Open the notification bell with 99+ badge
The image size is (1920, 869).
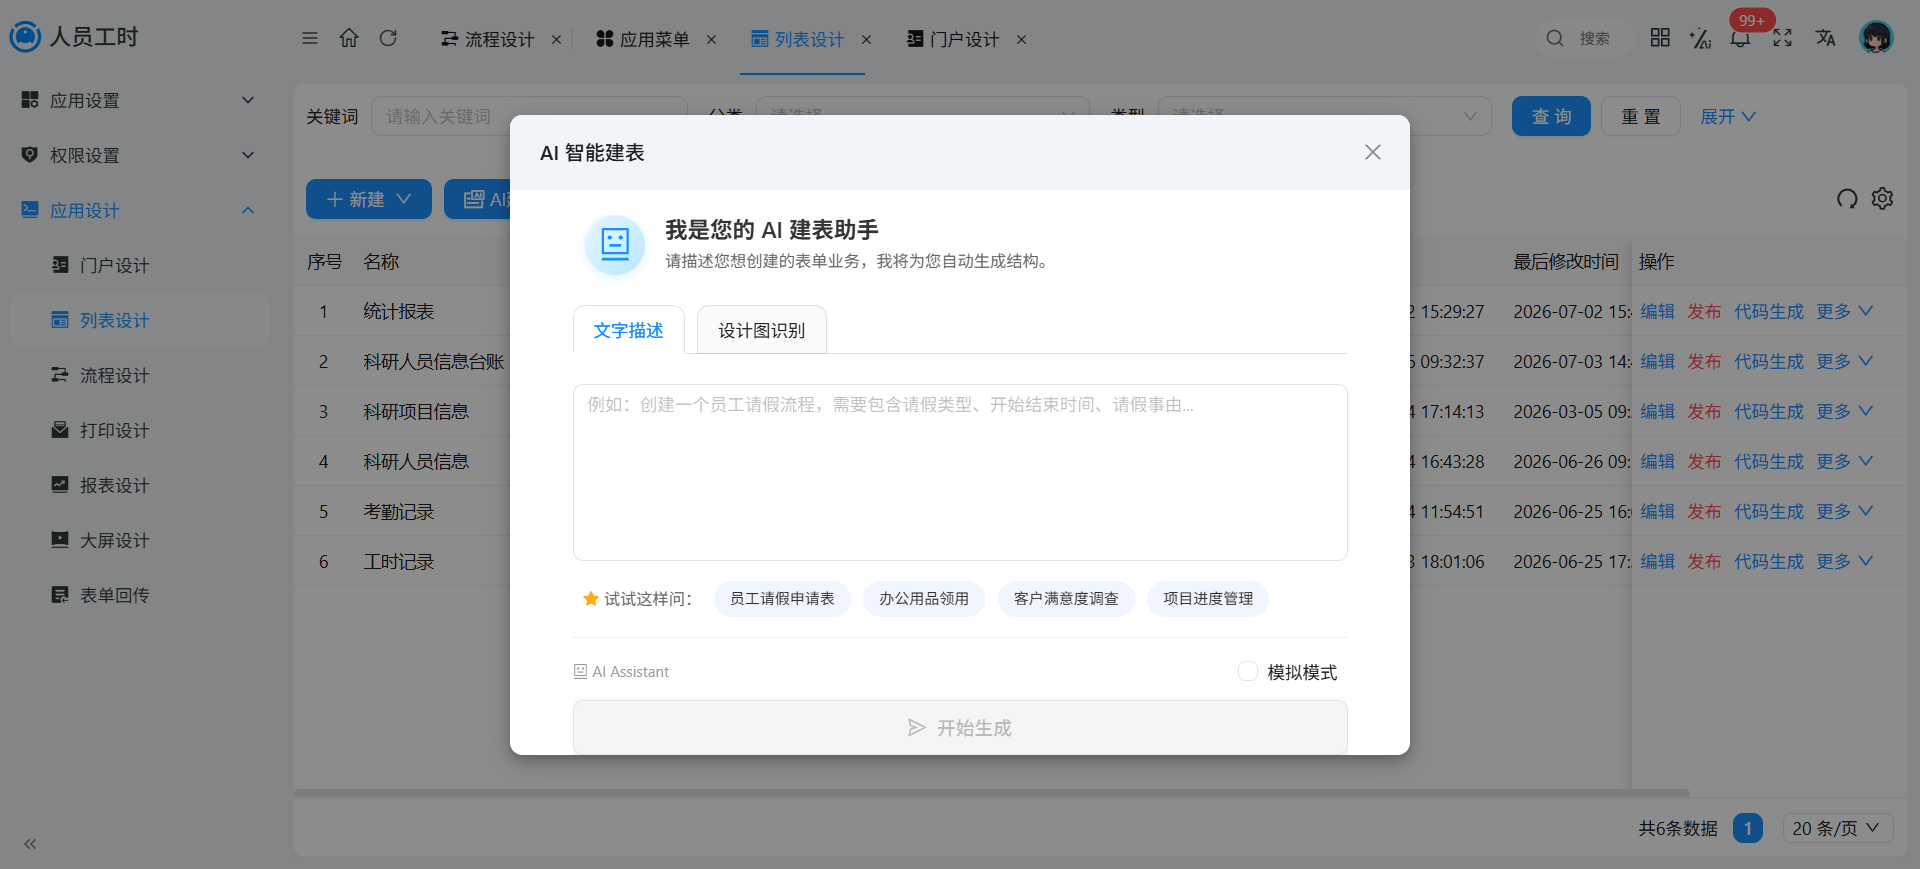tap(1741, 38)
